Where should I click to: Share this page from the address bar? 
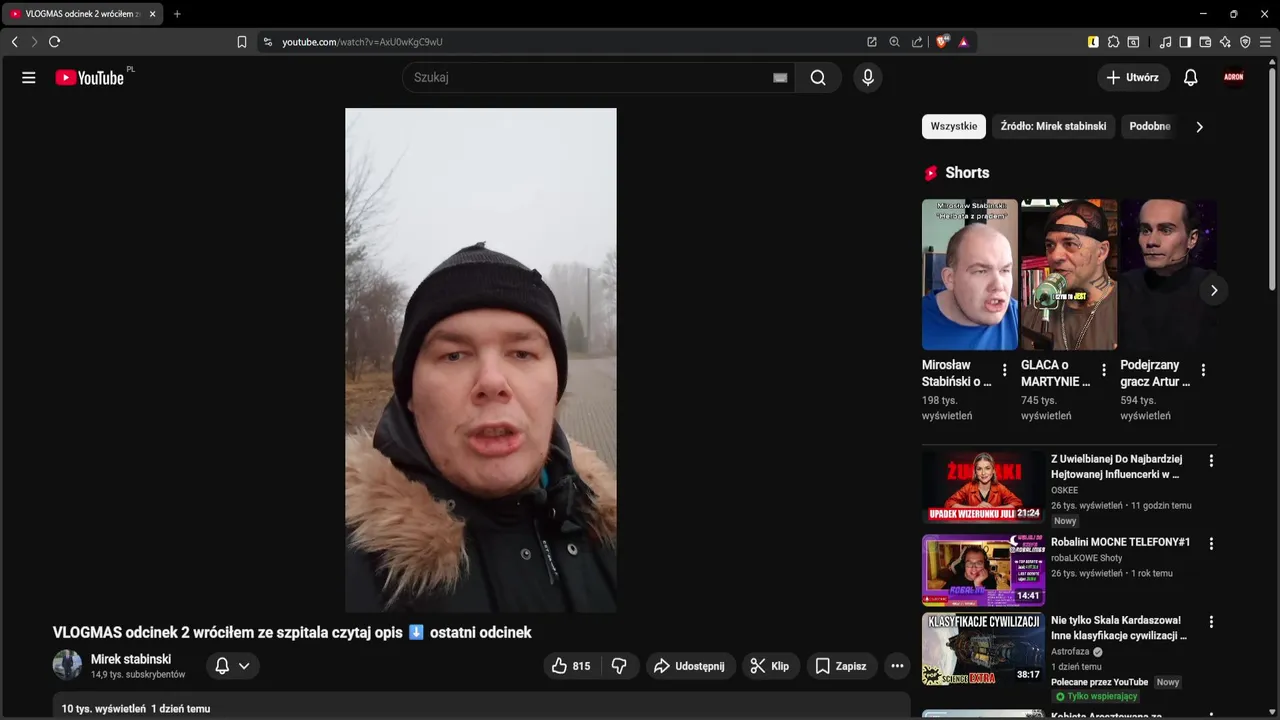[917, 42]
